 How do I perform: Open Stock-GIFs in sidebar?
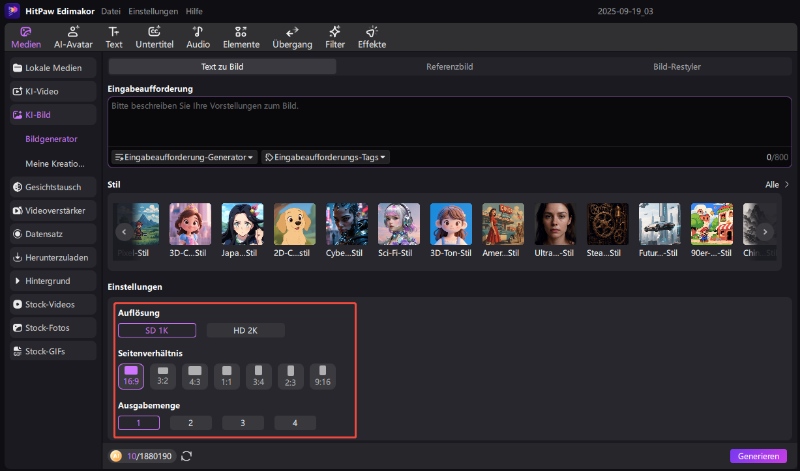53,351
